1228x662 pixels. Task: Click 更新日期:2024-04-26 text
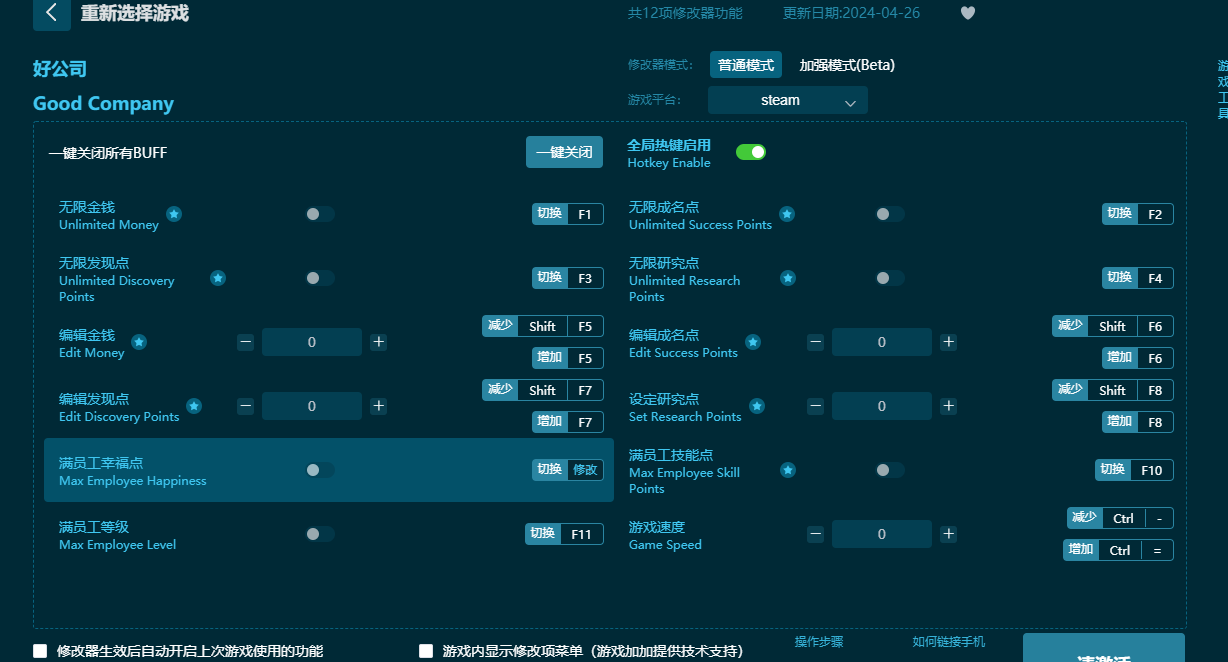click(x=851, y=13)
